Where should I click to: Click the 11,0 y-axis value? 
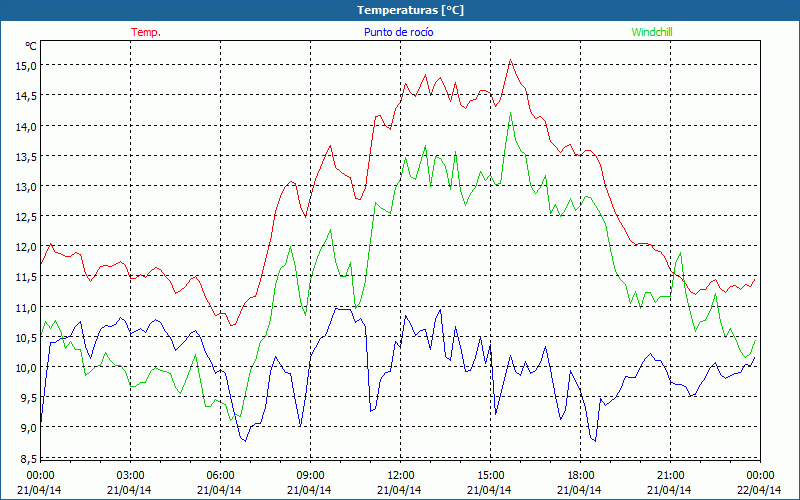(26, 307)
